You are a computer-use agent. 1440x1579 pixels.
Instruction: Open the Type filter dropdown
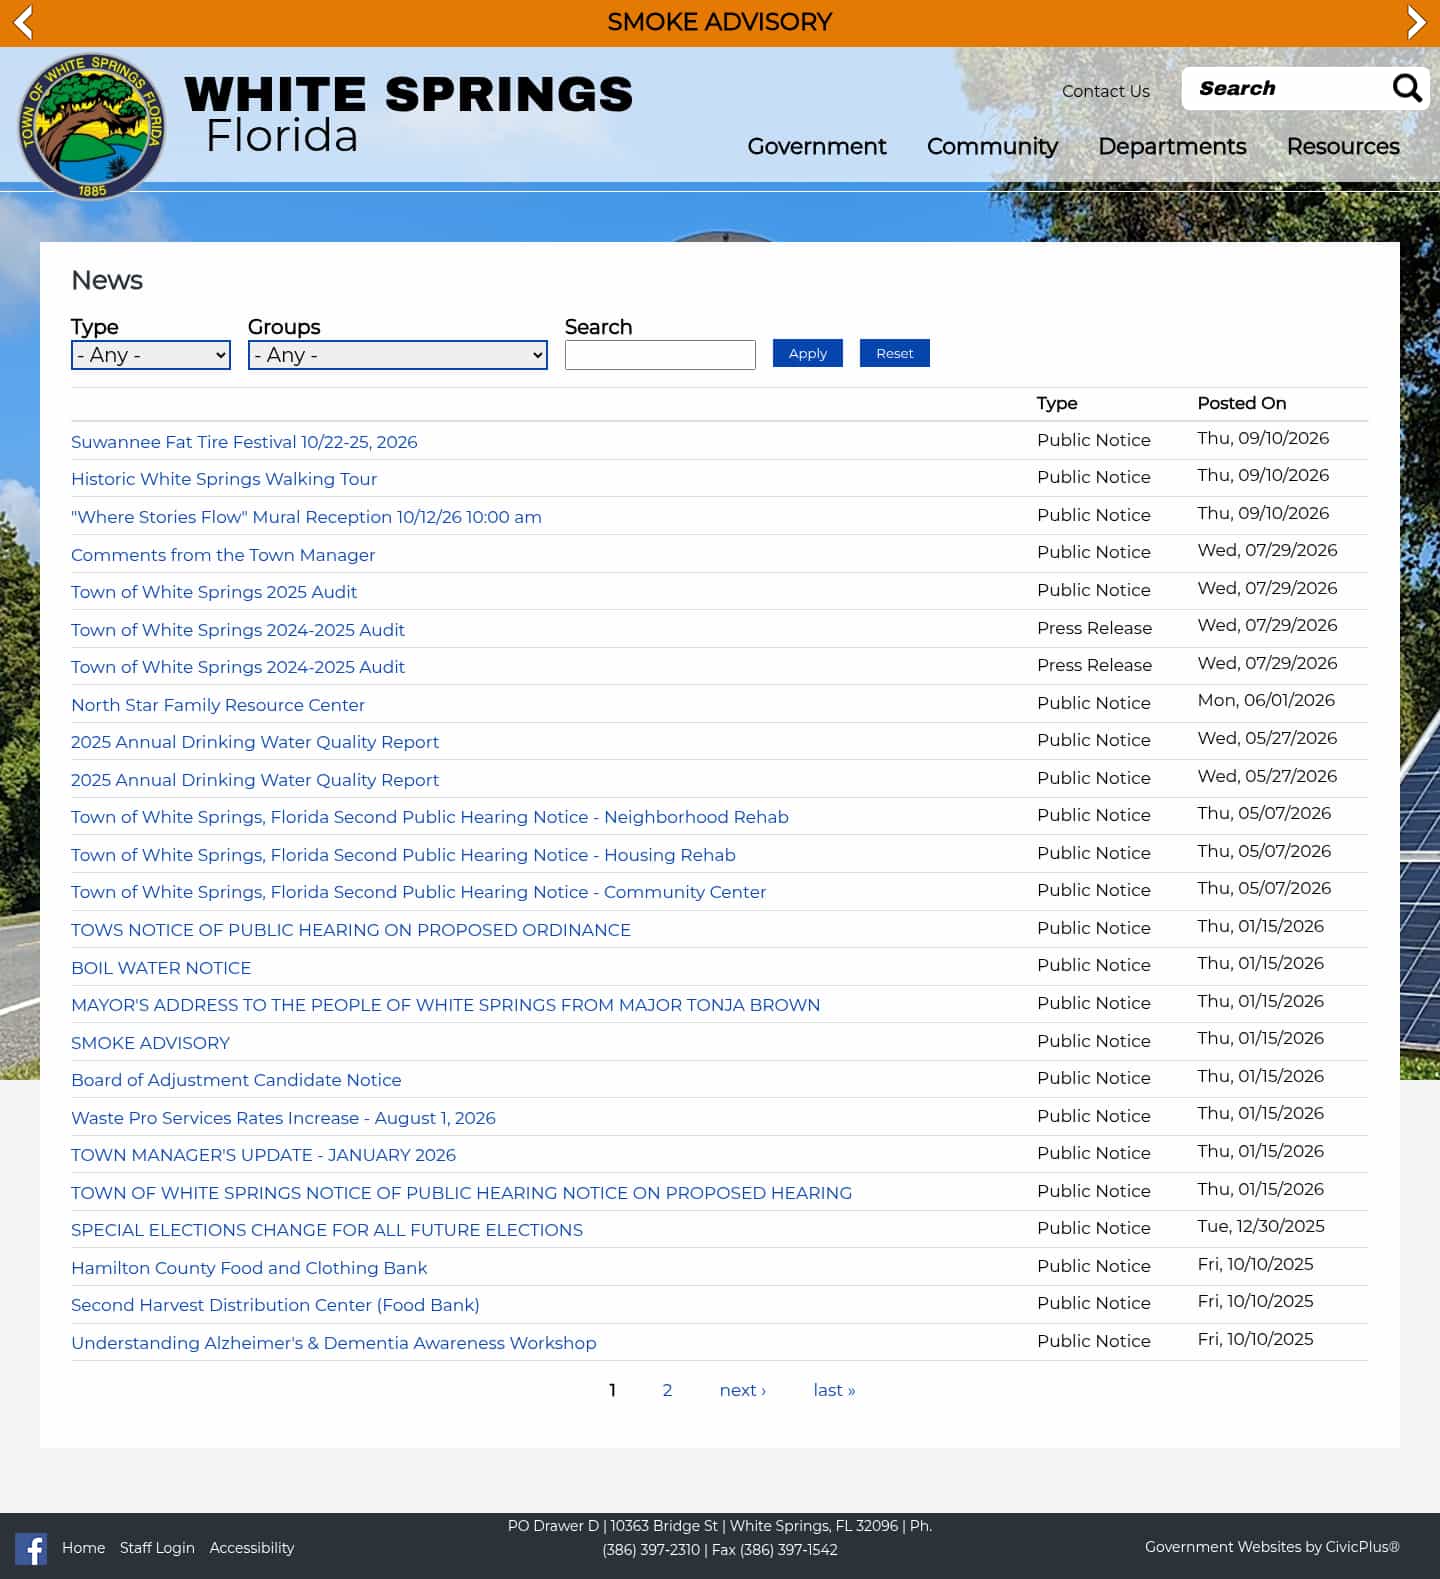tap(151, 355)
